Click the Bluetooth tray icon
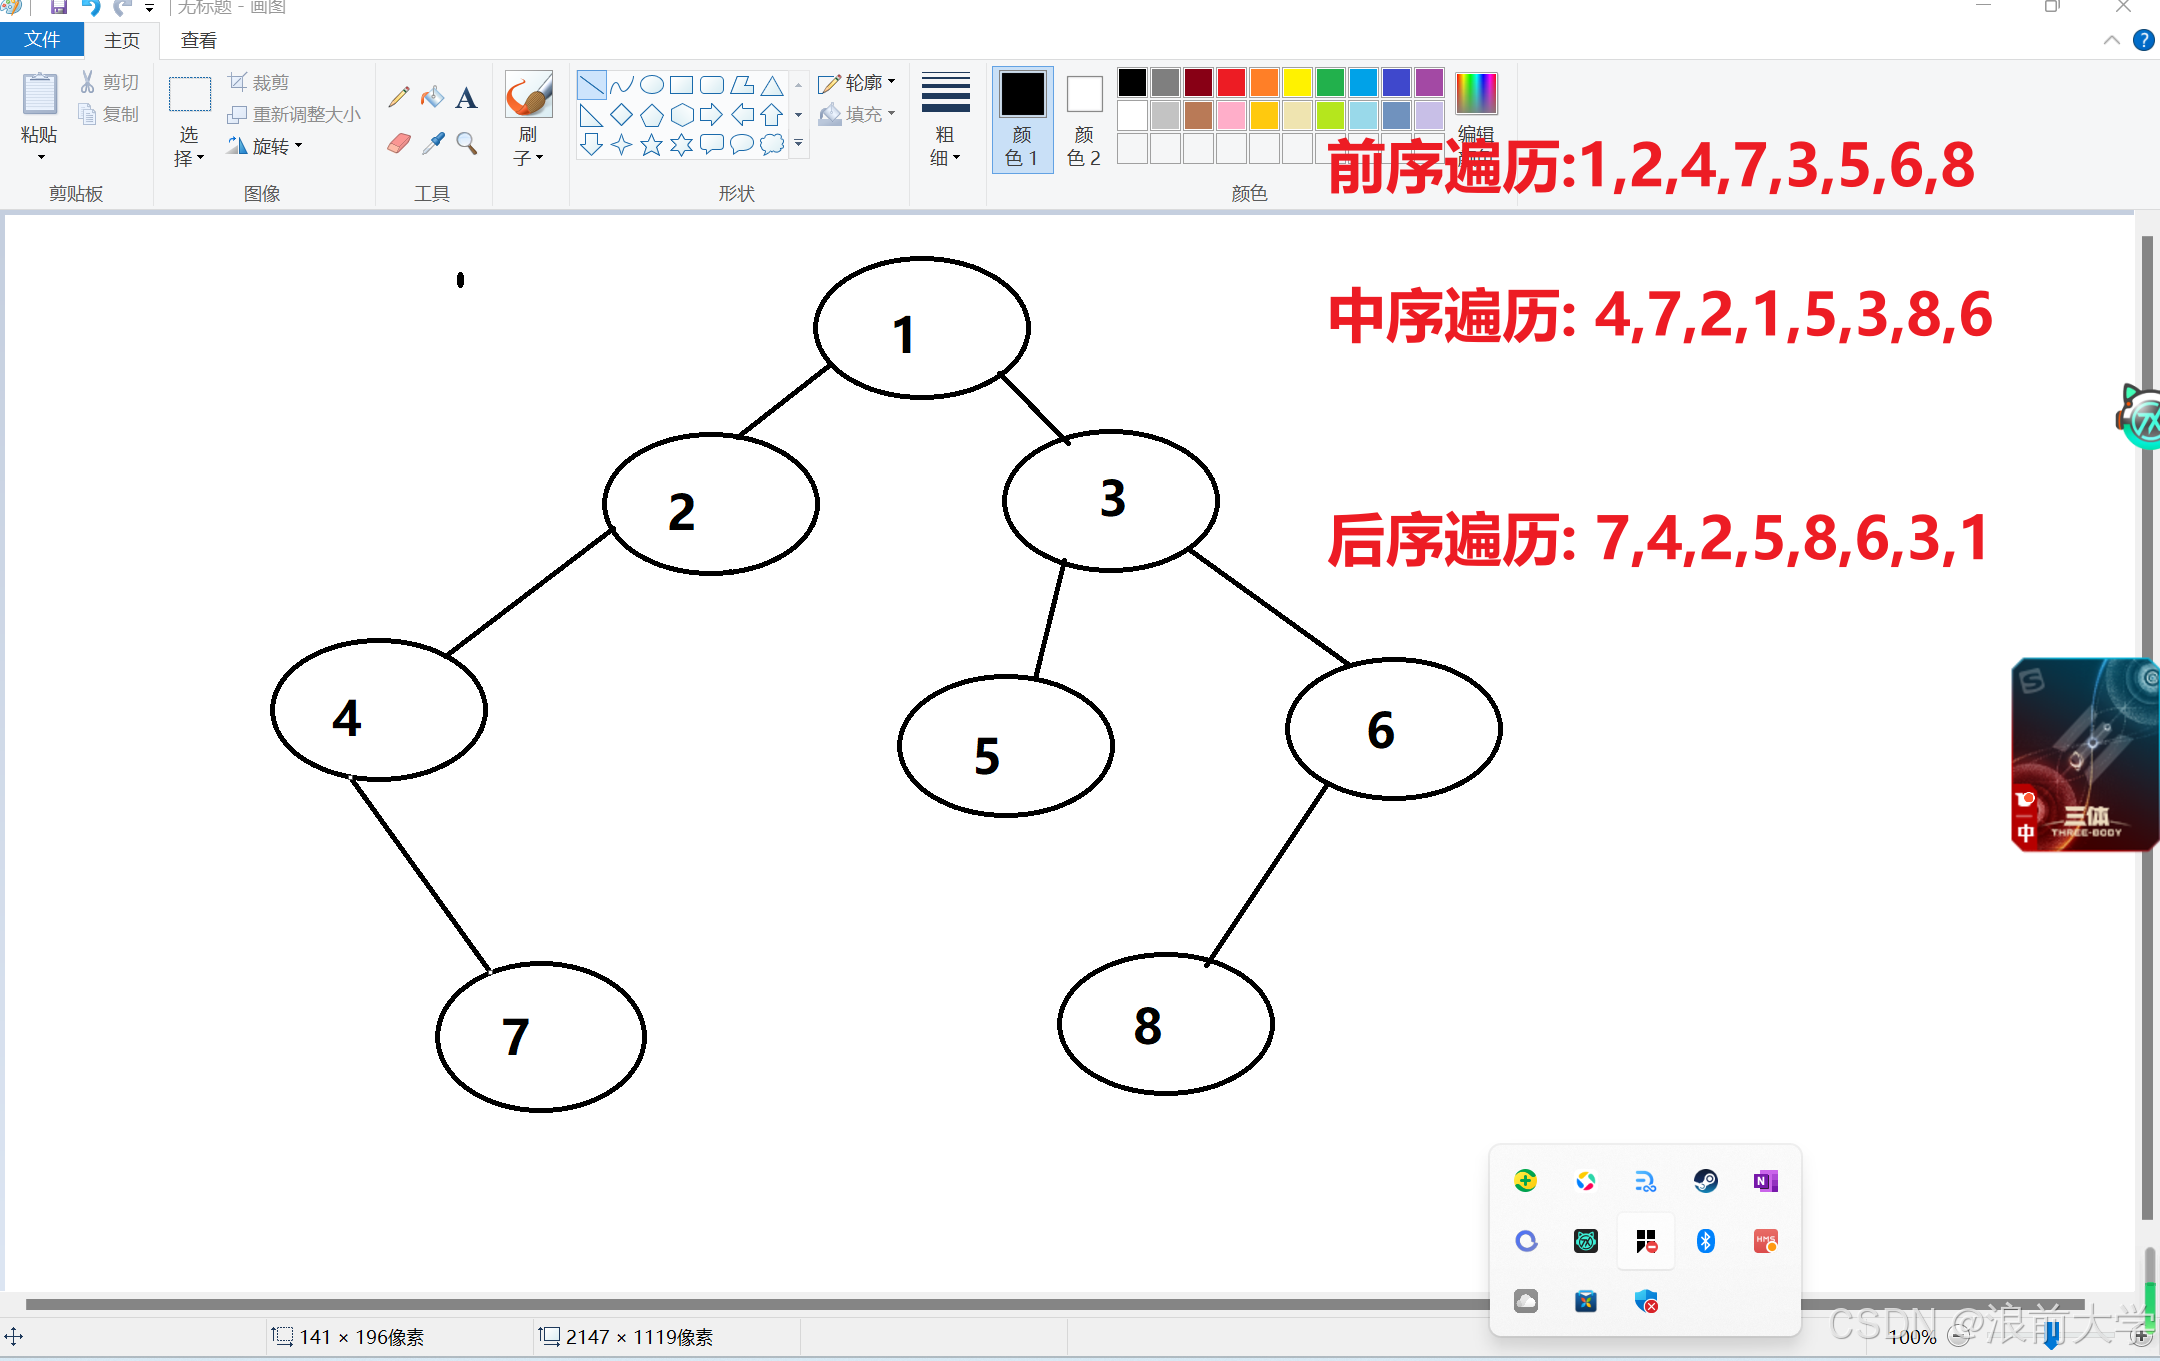This screenshot has width=2160, height=1361. (1706, 1241)
